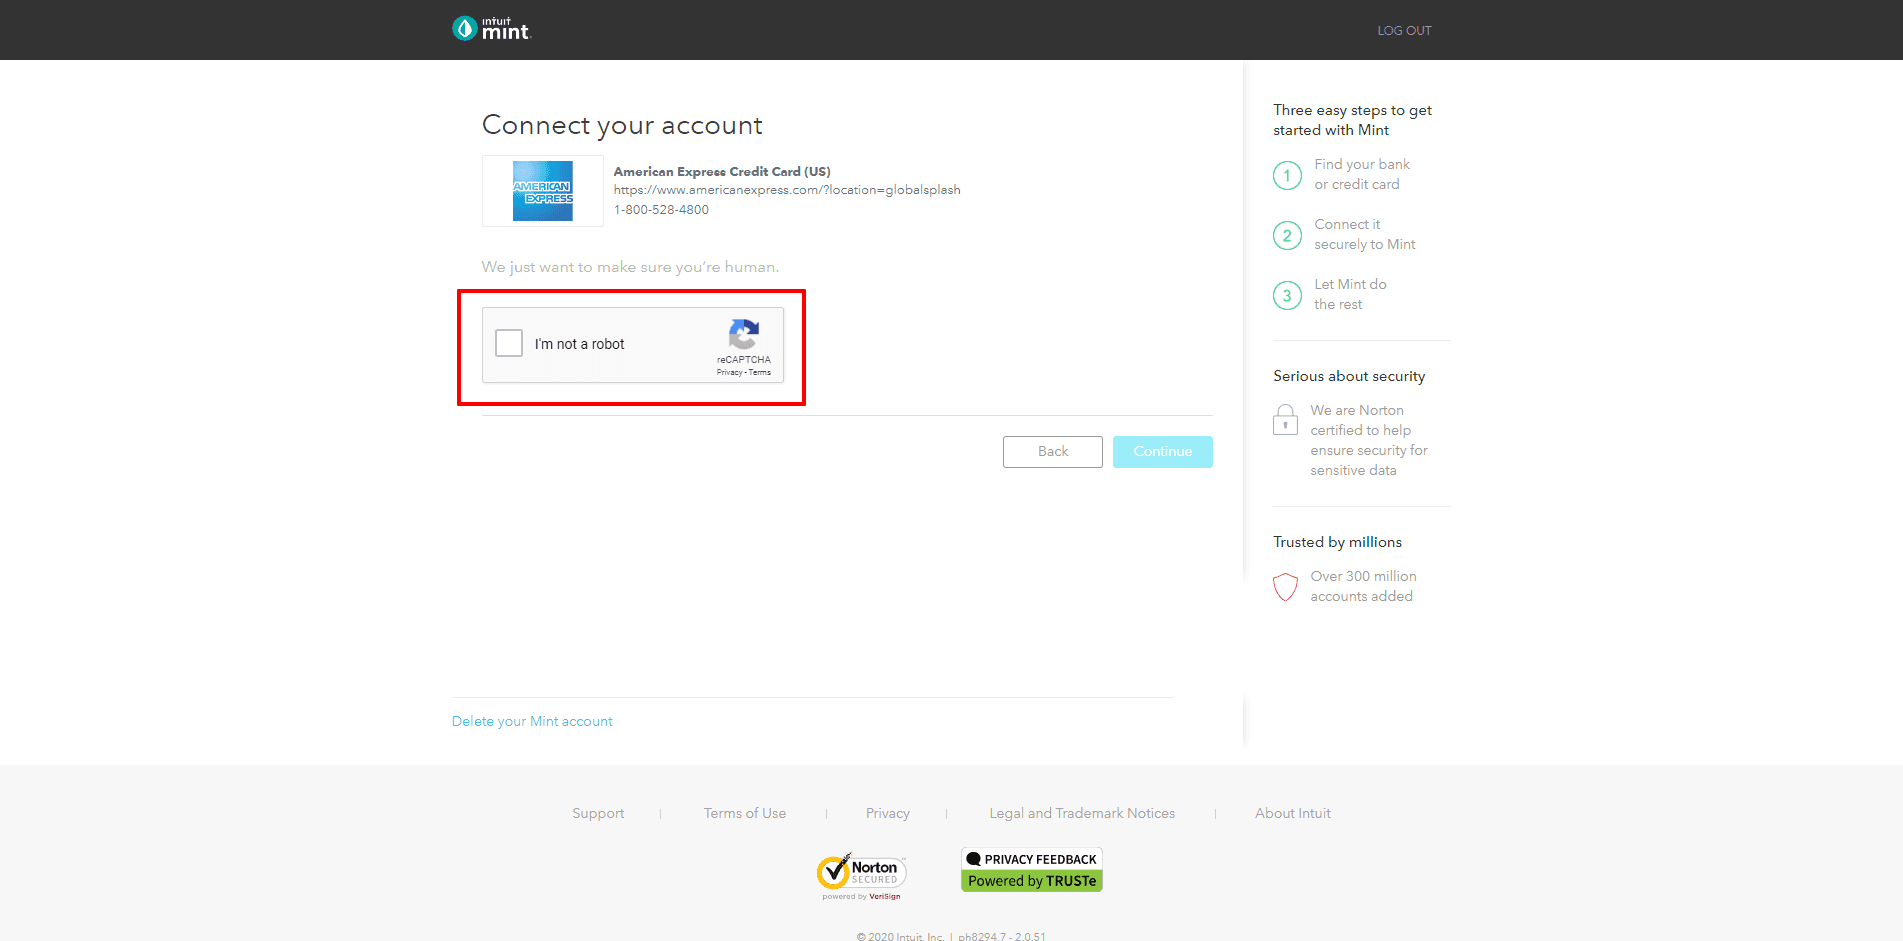Click the reCAPTCHA logo icon

(744, 334)
